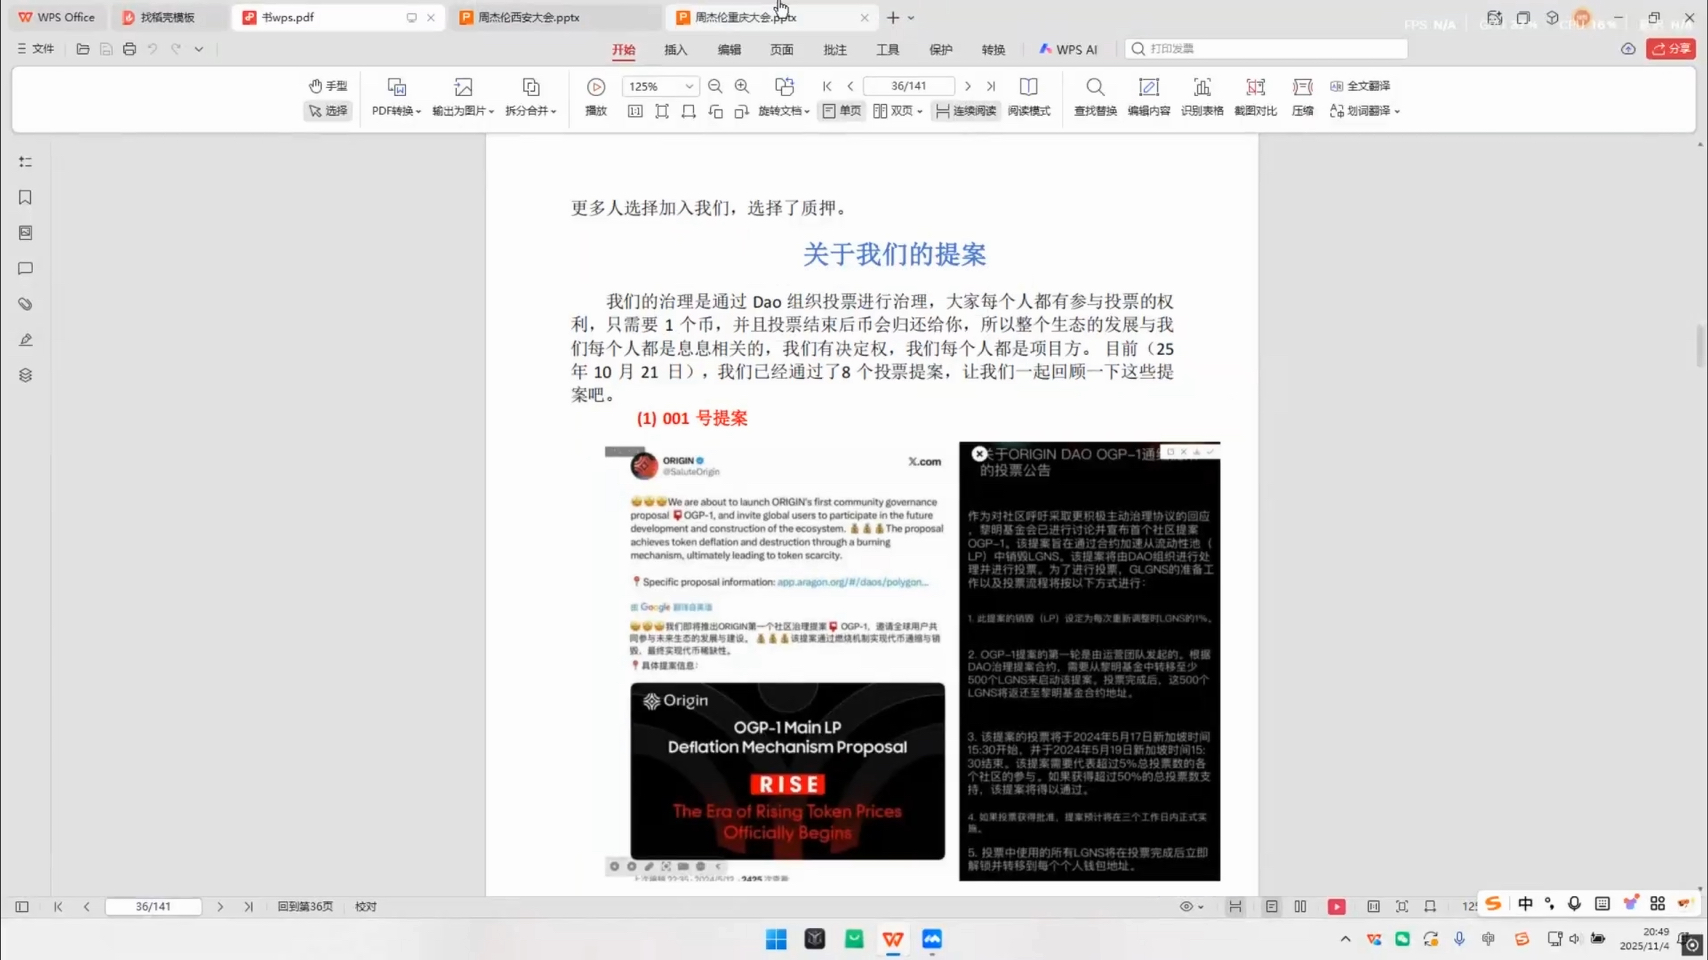Open 查找替换 find and replace
Viewport: 1708px width, 960px height.
pyautogui.click(x=1094, y=98)
